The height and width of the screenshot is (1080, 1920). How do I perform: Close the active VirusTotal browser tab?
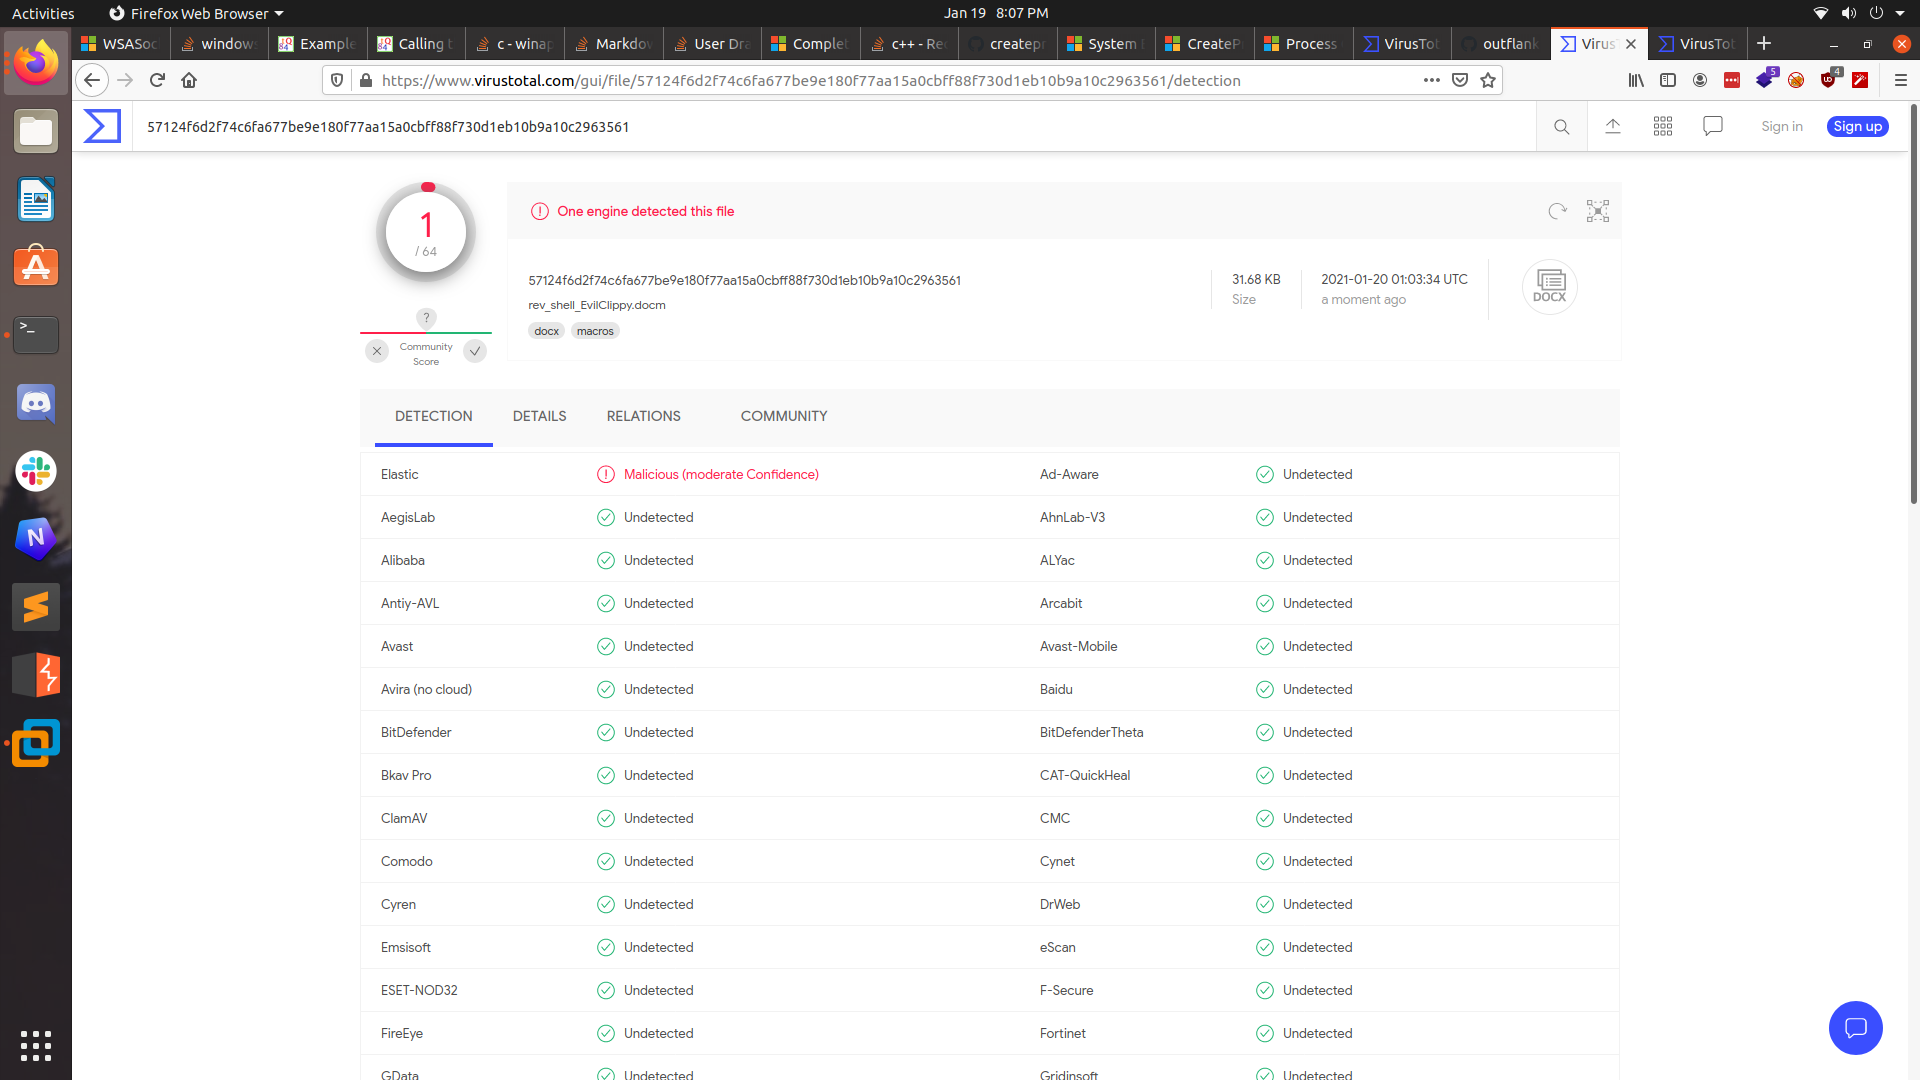pyautogui.click(x=1631, y=44)
